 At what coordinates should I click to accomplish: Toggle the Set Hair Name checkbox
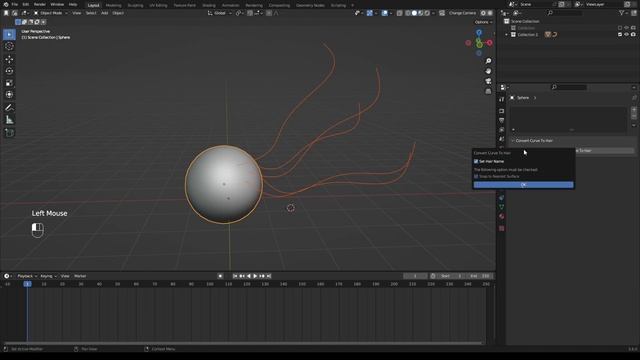(x=476, y=161)
